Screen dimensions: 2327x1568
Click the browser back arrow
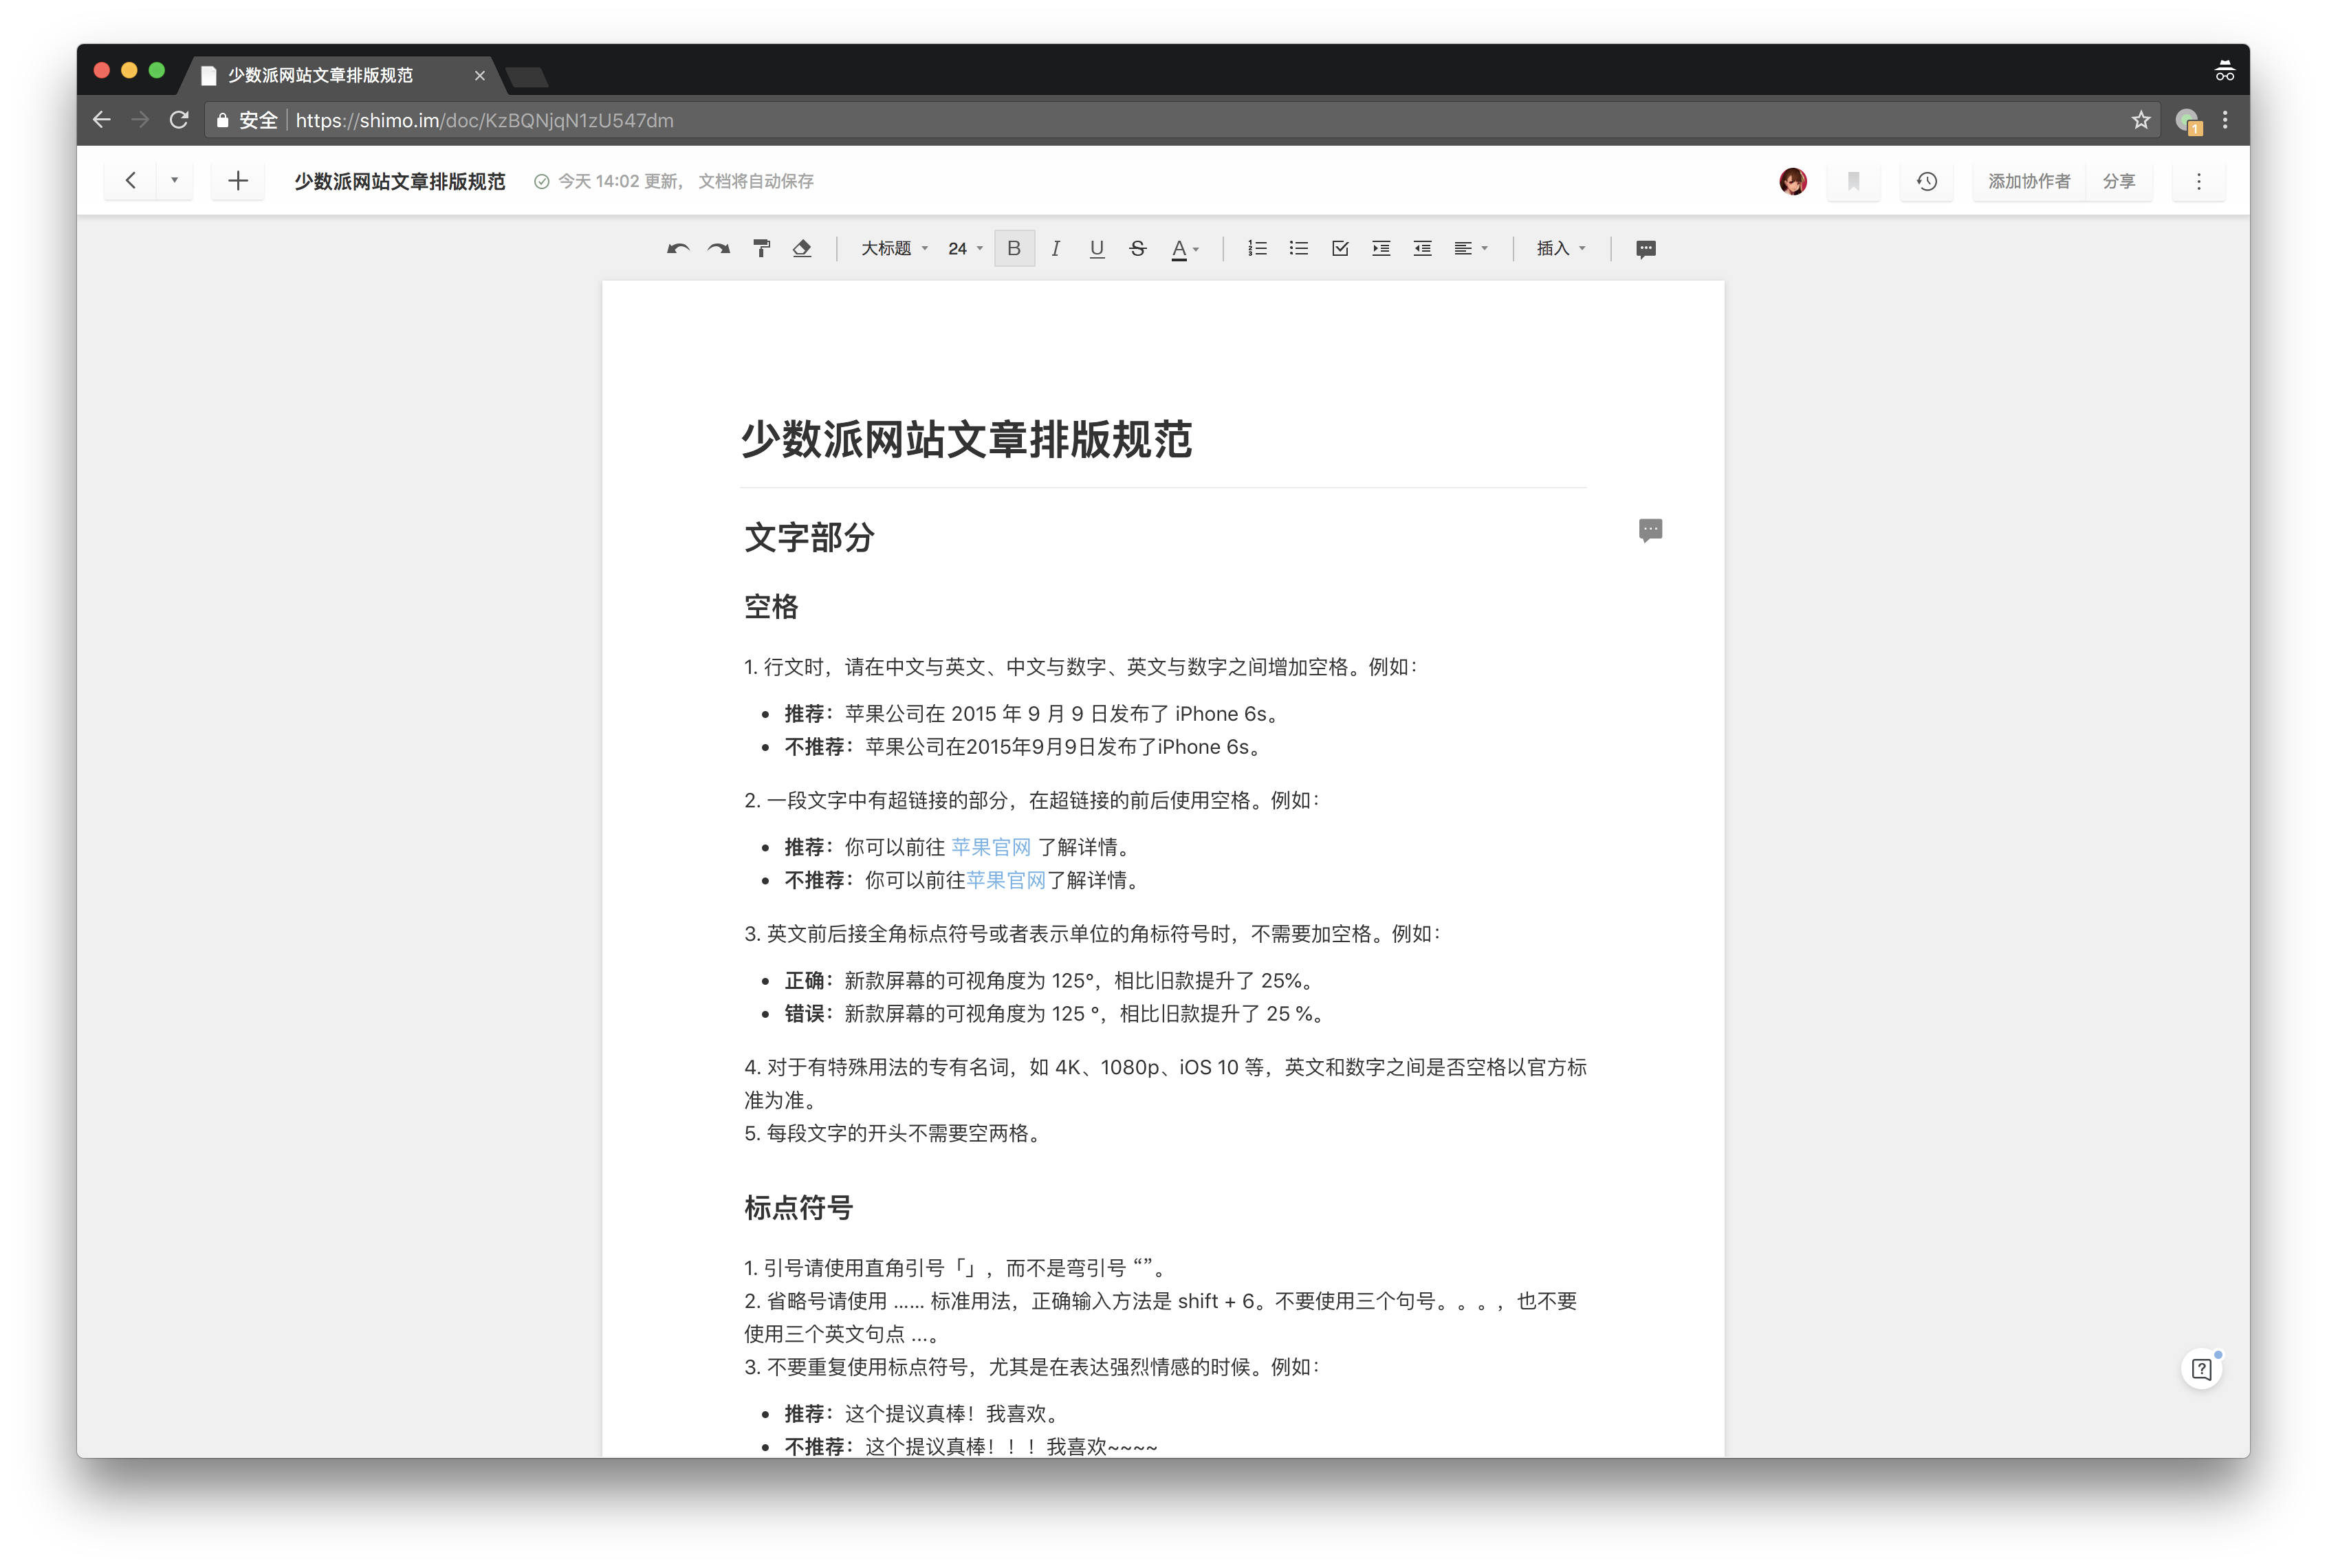(102, 120)
